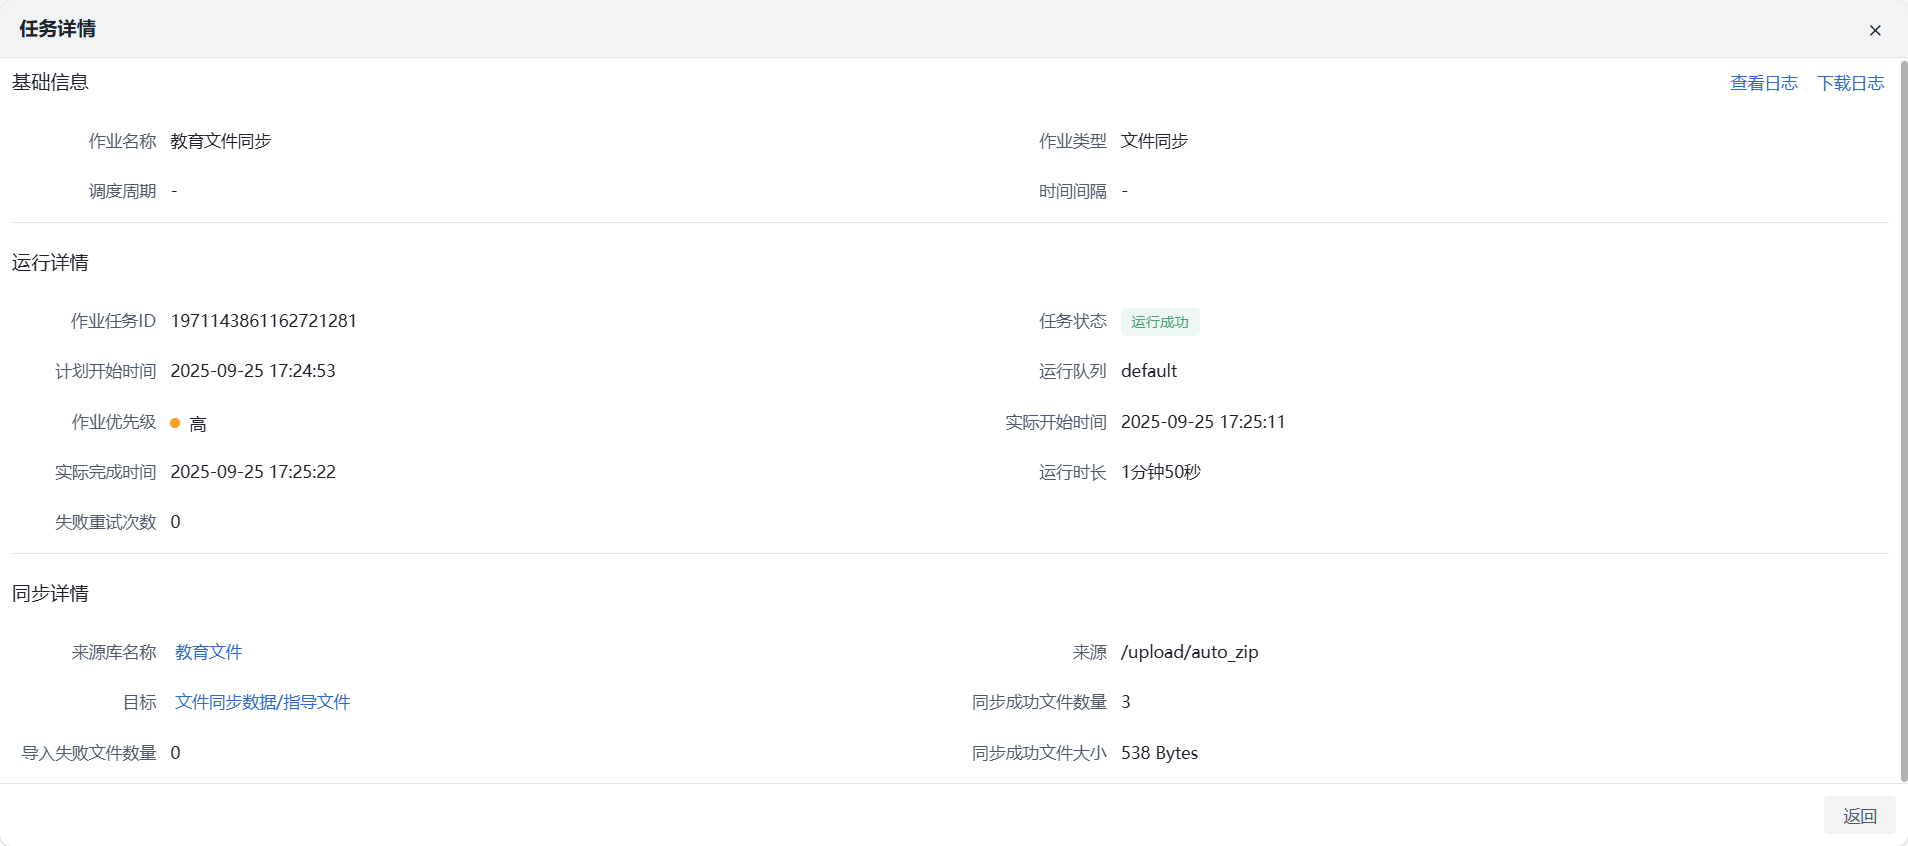1908x846 pixels.
Task: Open the 教育文件 source library link
Action: [209, 652]
